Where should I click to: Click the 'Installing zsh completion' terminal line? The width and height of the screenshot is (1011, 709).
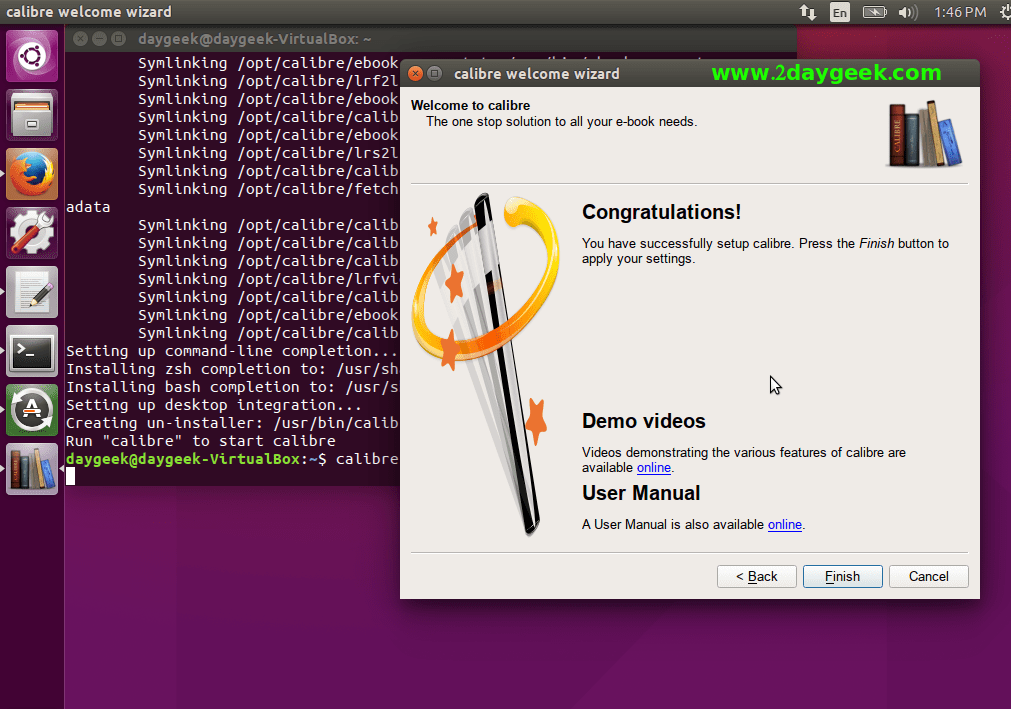point(232,369)
